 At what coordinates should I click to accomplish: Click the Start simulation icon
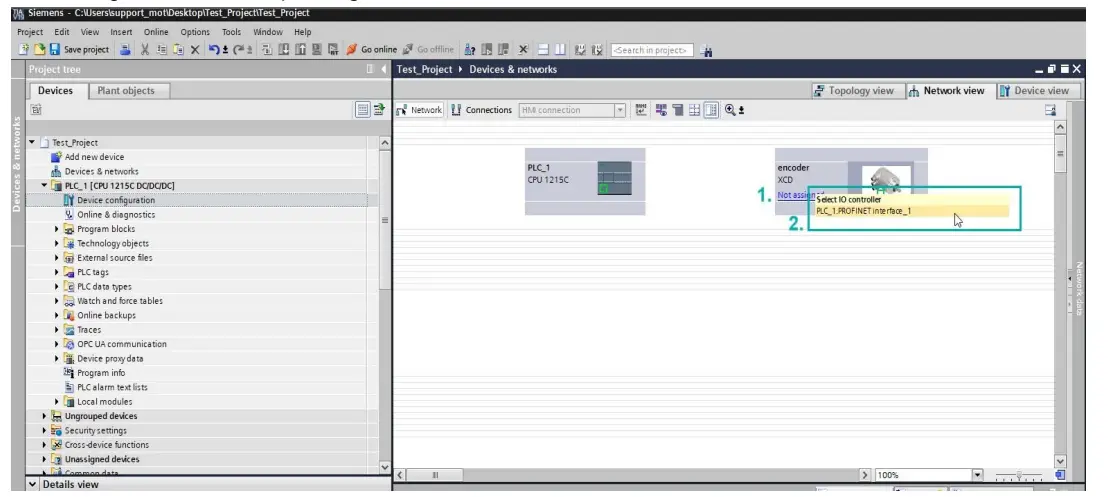317,49
